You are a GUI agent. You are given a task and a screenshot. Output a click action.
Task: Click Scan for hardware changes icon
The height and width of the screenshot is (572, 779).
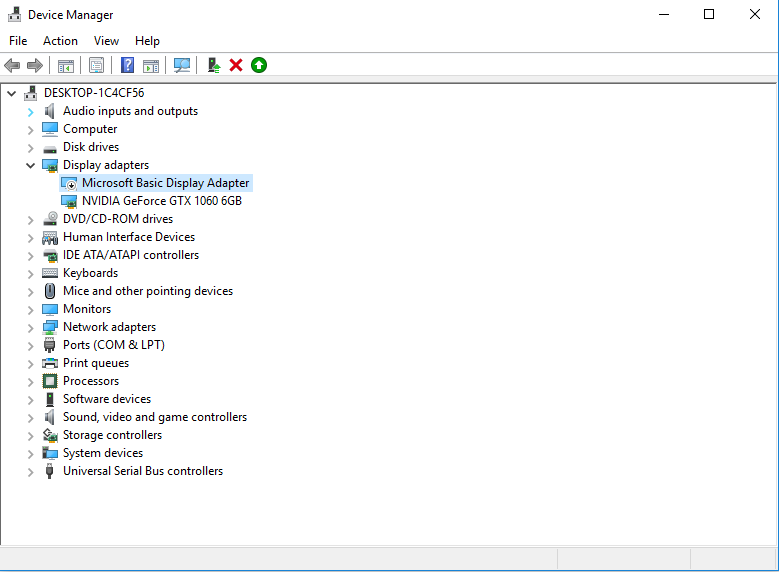(x=182, y=65)
